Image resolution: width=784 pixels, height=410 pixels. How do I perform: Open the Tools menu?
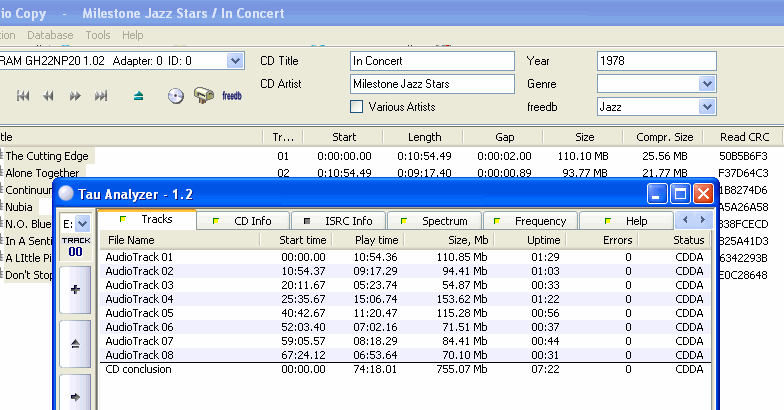98,35
